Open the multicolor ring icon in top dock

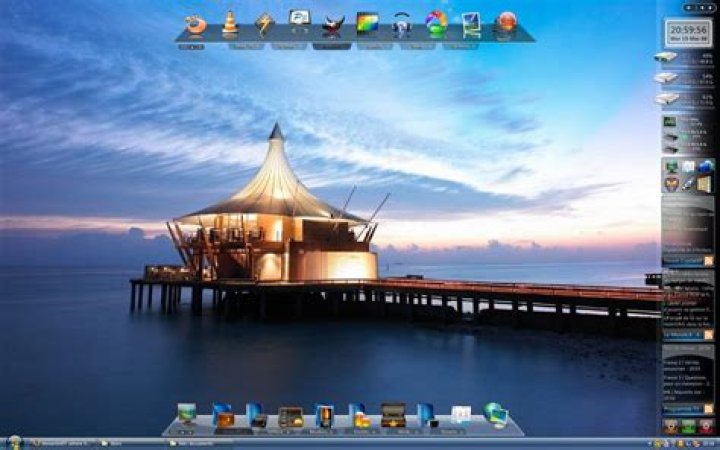pos(436,23)
